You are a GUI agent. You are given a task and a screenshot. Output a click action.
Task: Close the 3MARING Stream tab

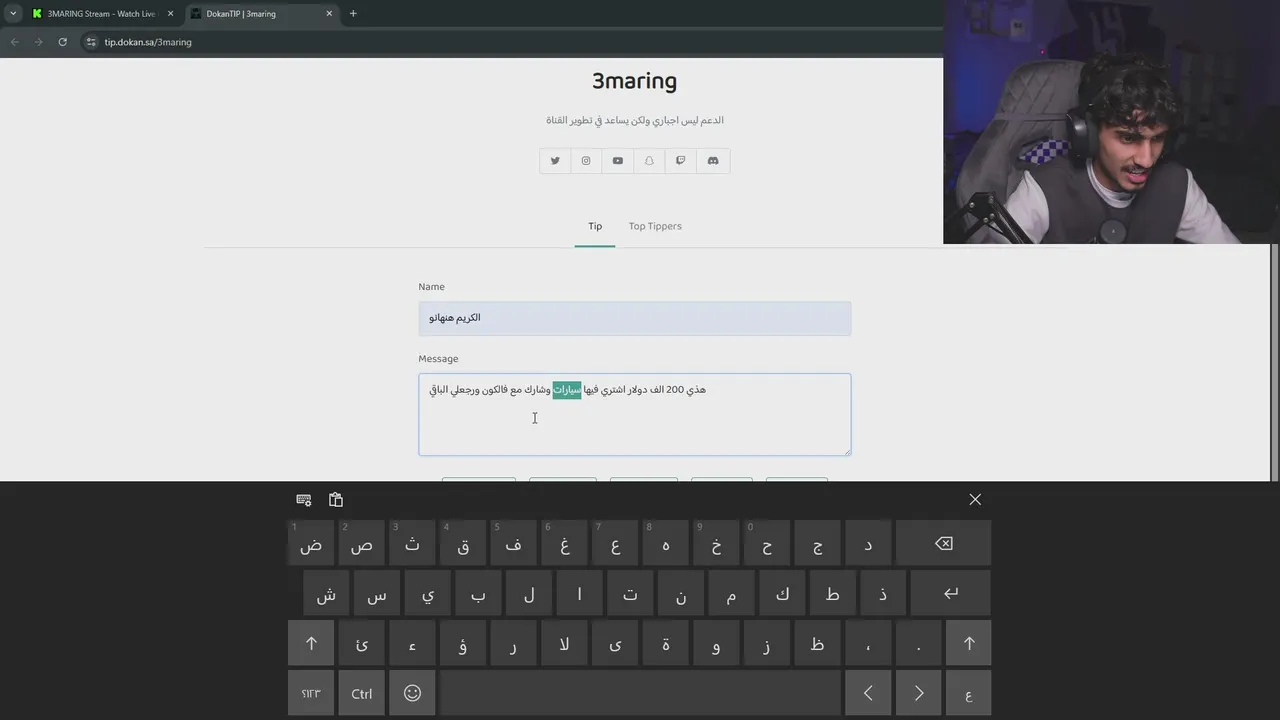170,14
